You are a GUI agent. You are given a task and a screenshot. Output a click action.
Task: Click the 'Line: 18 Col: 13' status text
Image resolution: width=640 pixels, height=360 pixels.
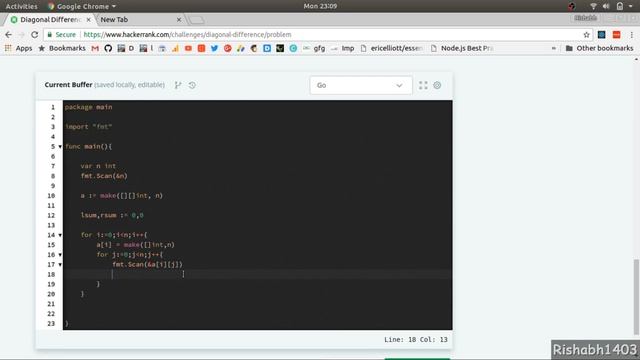[x=416, y=340]
